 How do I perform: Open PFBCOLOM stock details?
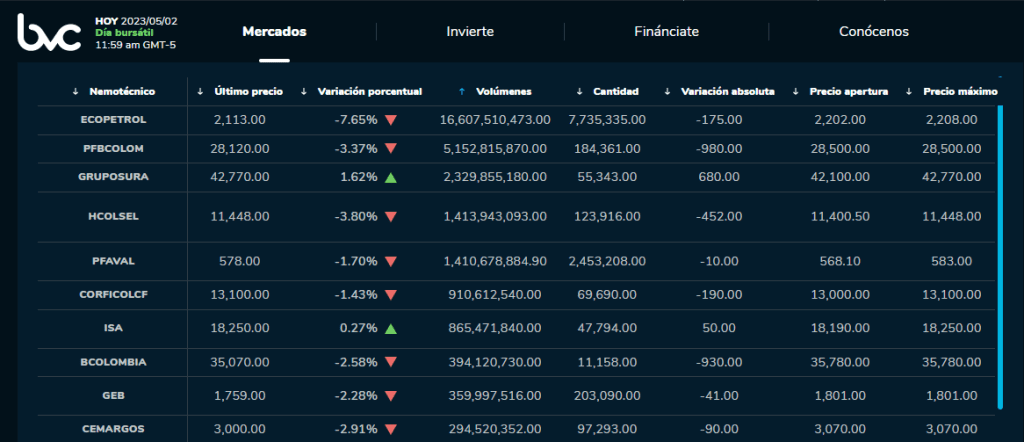coord(113,149)
